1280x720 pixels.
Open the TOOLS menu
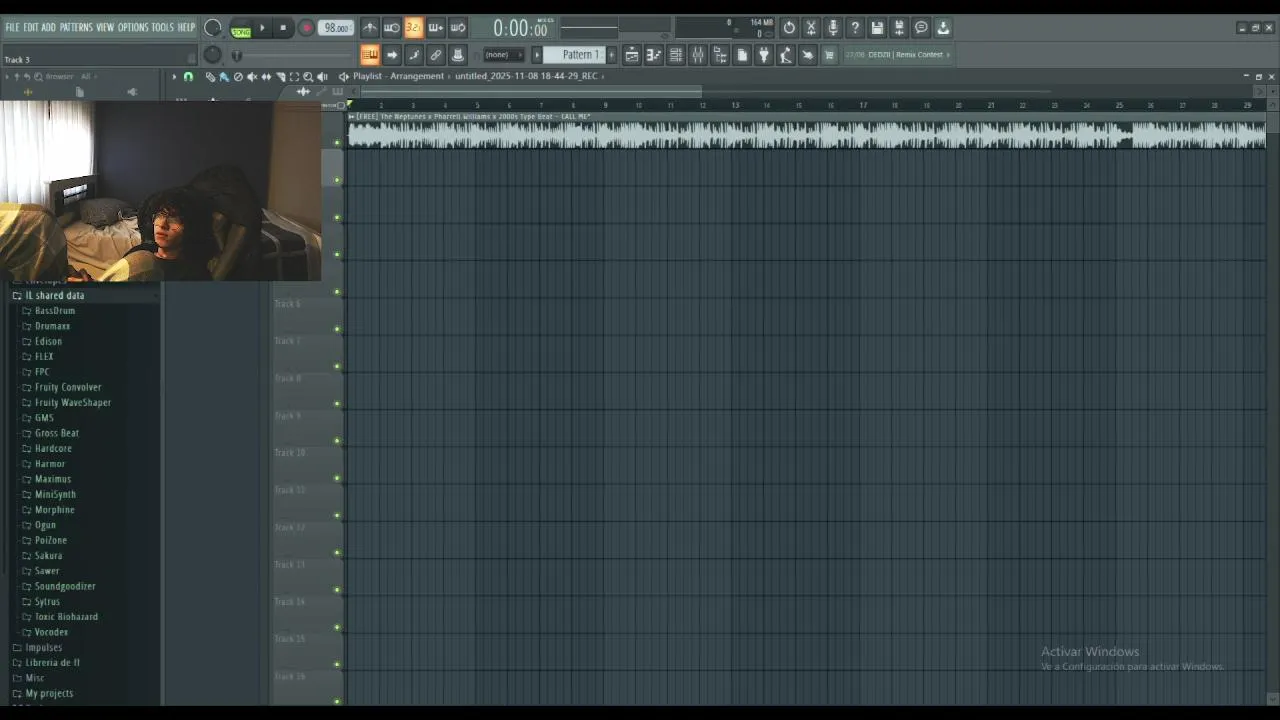(162, 27)
